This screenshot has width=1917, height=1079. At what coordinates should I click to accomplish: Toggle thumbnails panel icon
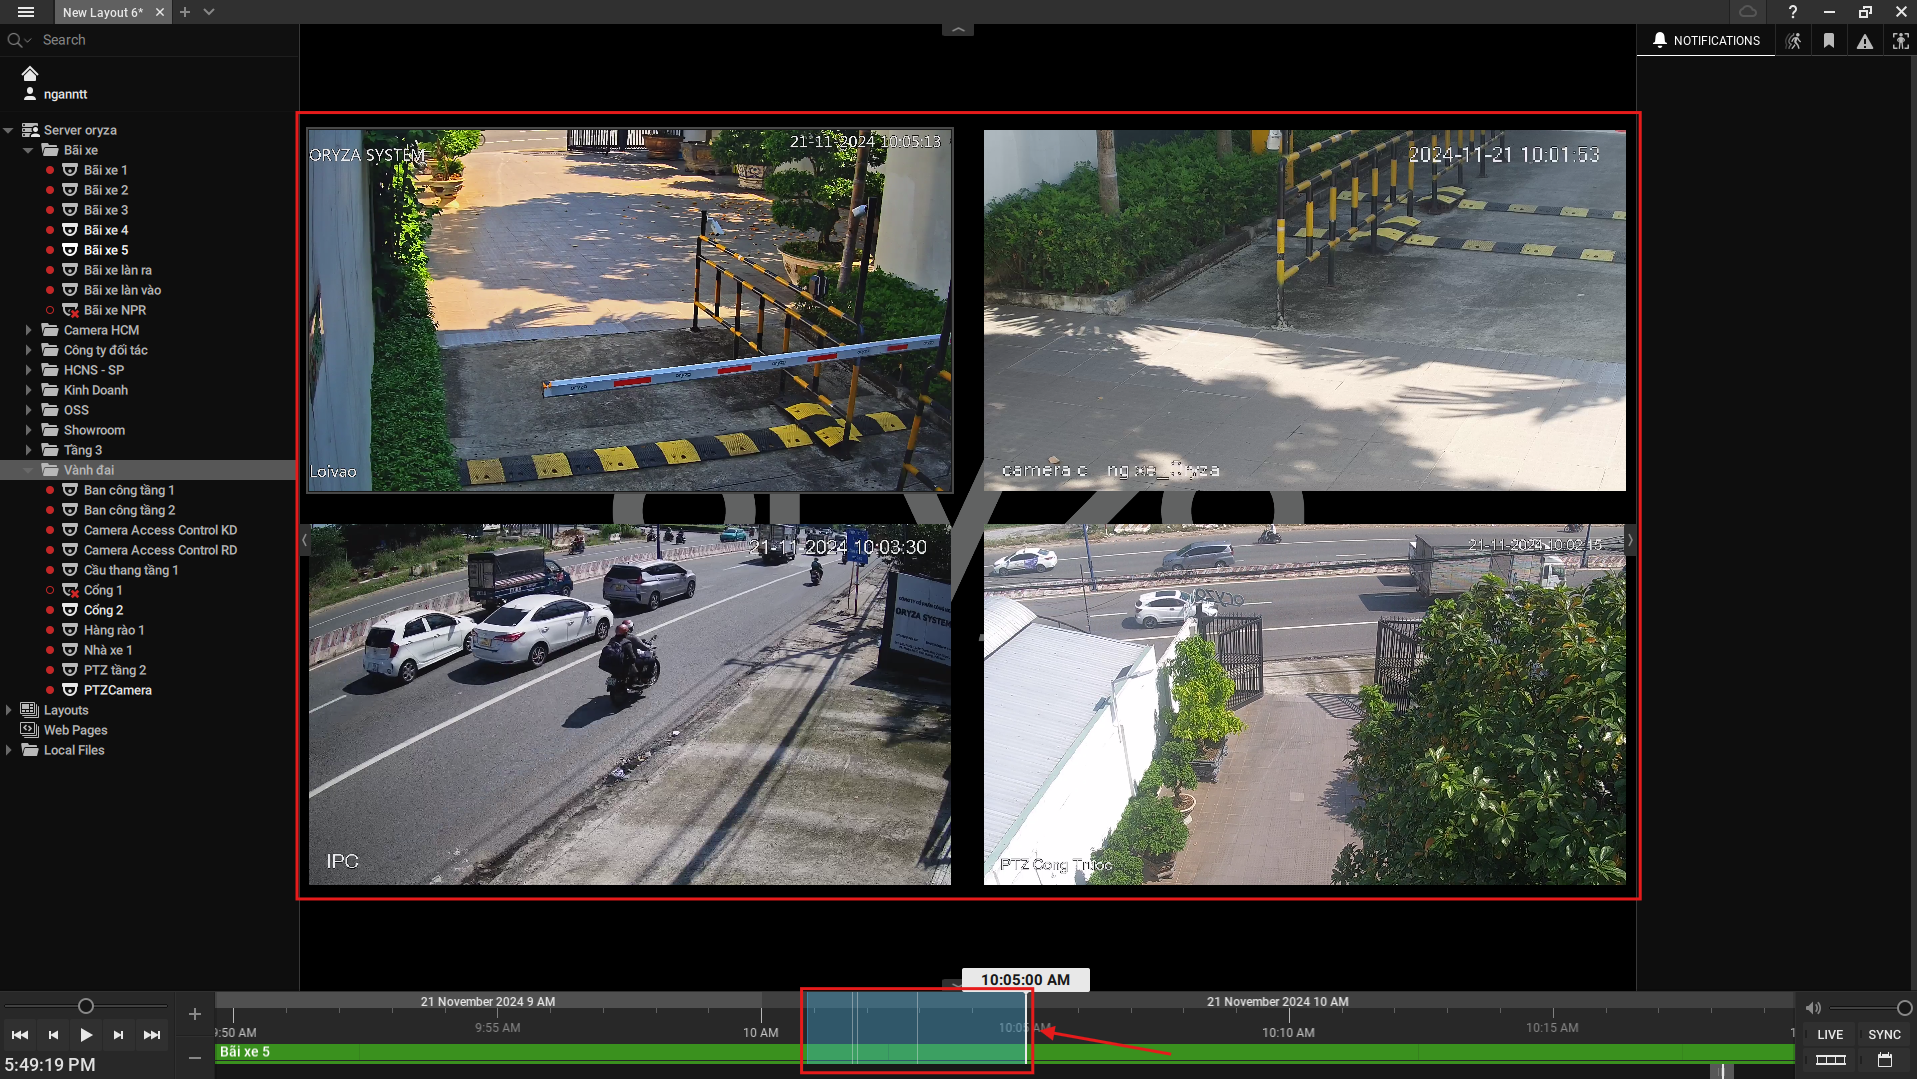(x=1830, y=1060)
